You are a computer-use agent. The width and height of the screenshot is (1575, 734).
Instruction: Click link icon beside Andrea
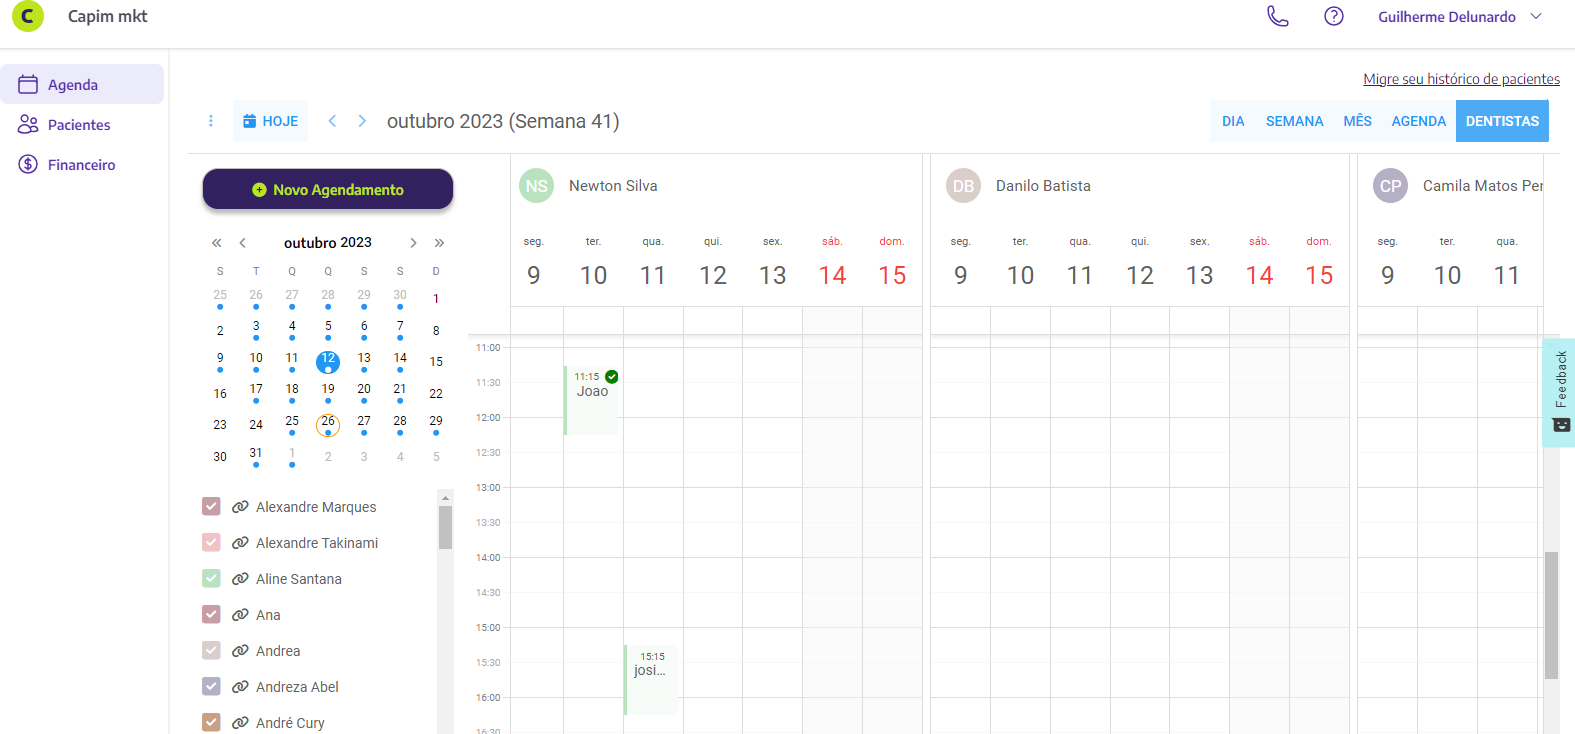pos(240,651)
